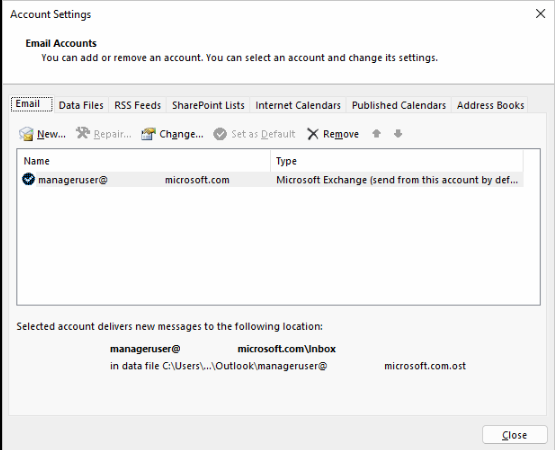This screenshot has width=555, height=450.
Task: Click the Change... label text
Action: pos(181,134)
